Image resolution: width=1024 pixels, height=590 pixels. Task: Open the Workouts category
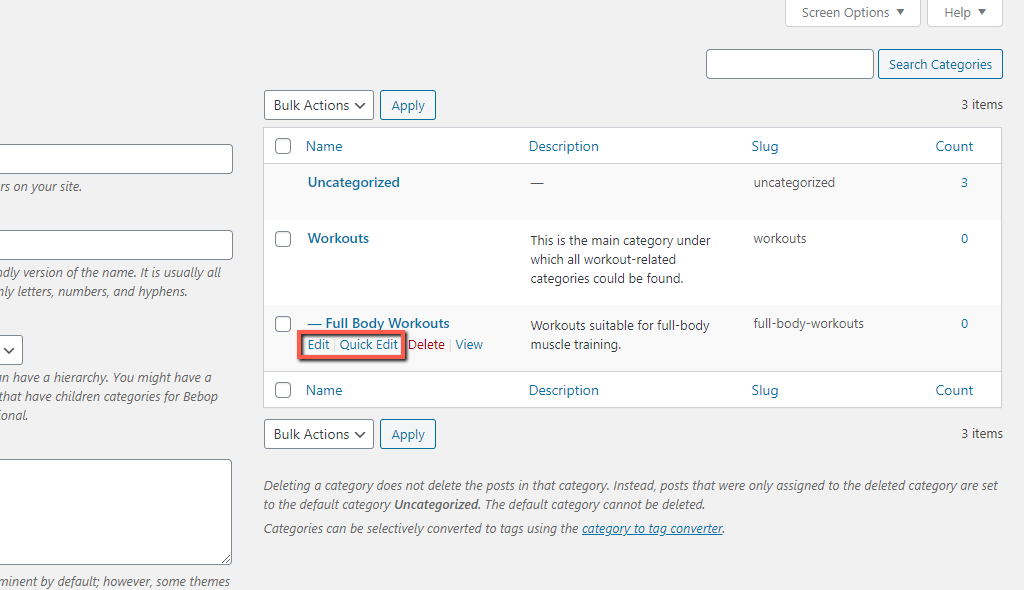coord(338,238)
